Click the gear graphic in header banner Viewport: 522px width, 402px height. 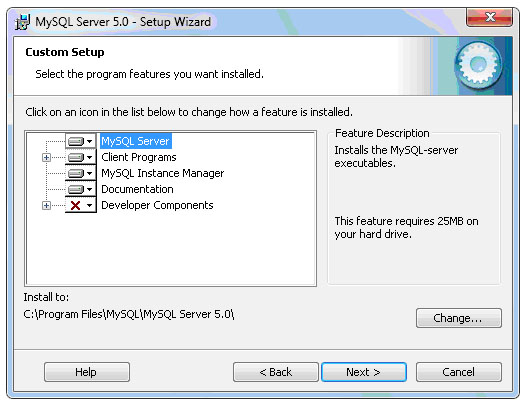[x=478, y=65]
